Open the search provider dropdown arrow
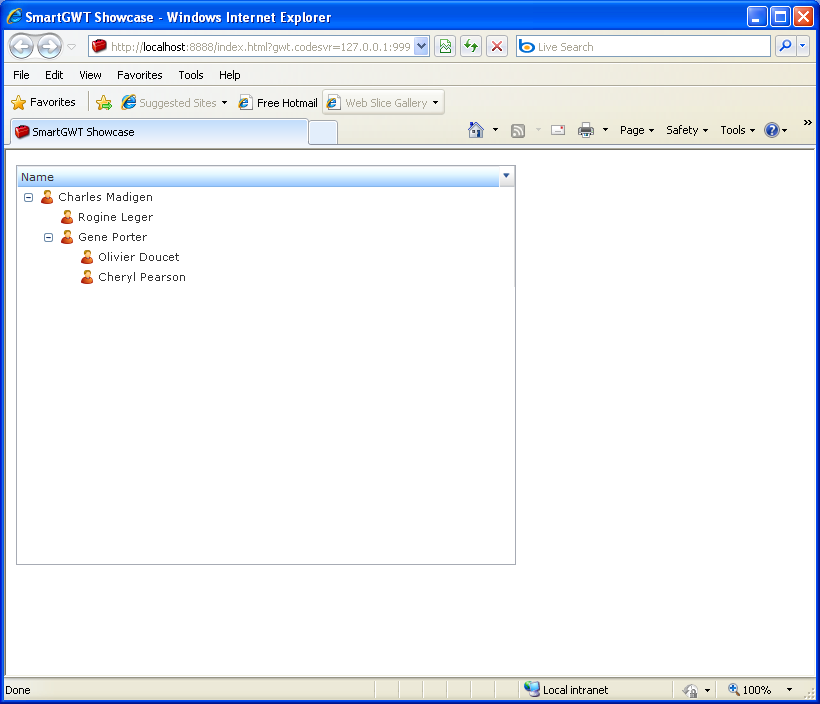 point(803,47)
